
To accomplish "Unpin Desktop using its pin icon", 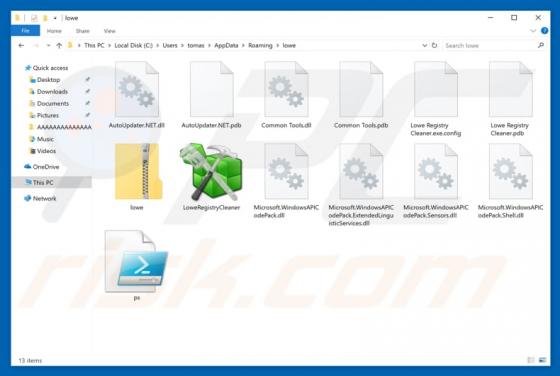I will (88, 79).
